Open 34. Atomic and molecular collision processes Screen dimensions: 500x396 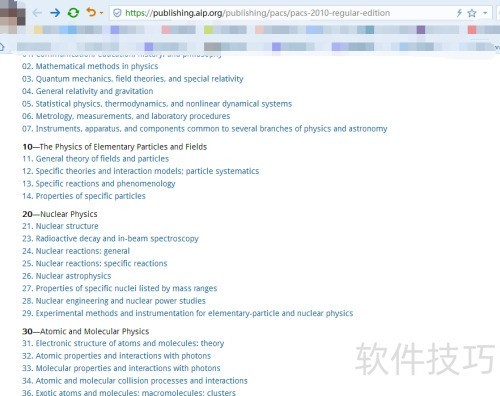point(135,381)
